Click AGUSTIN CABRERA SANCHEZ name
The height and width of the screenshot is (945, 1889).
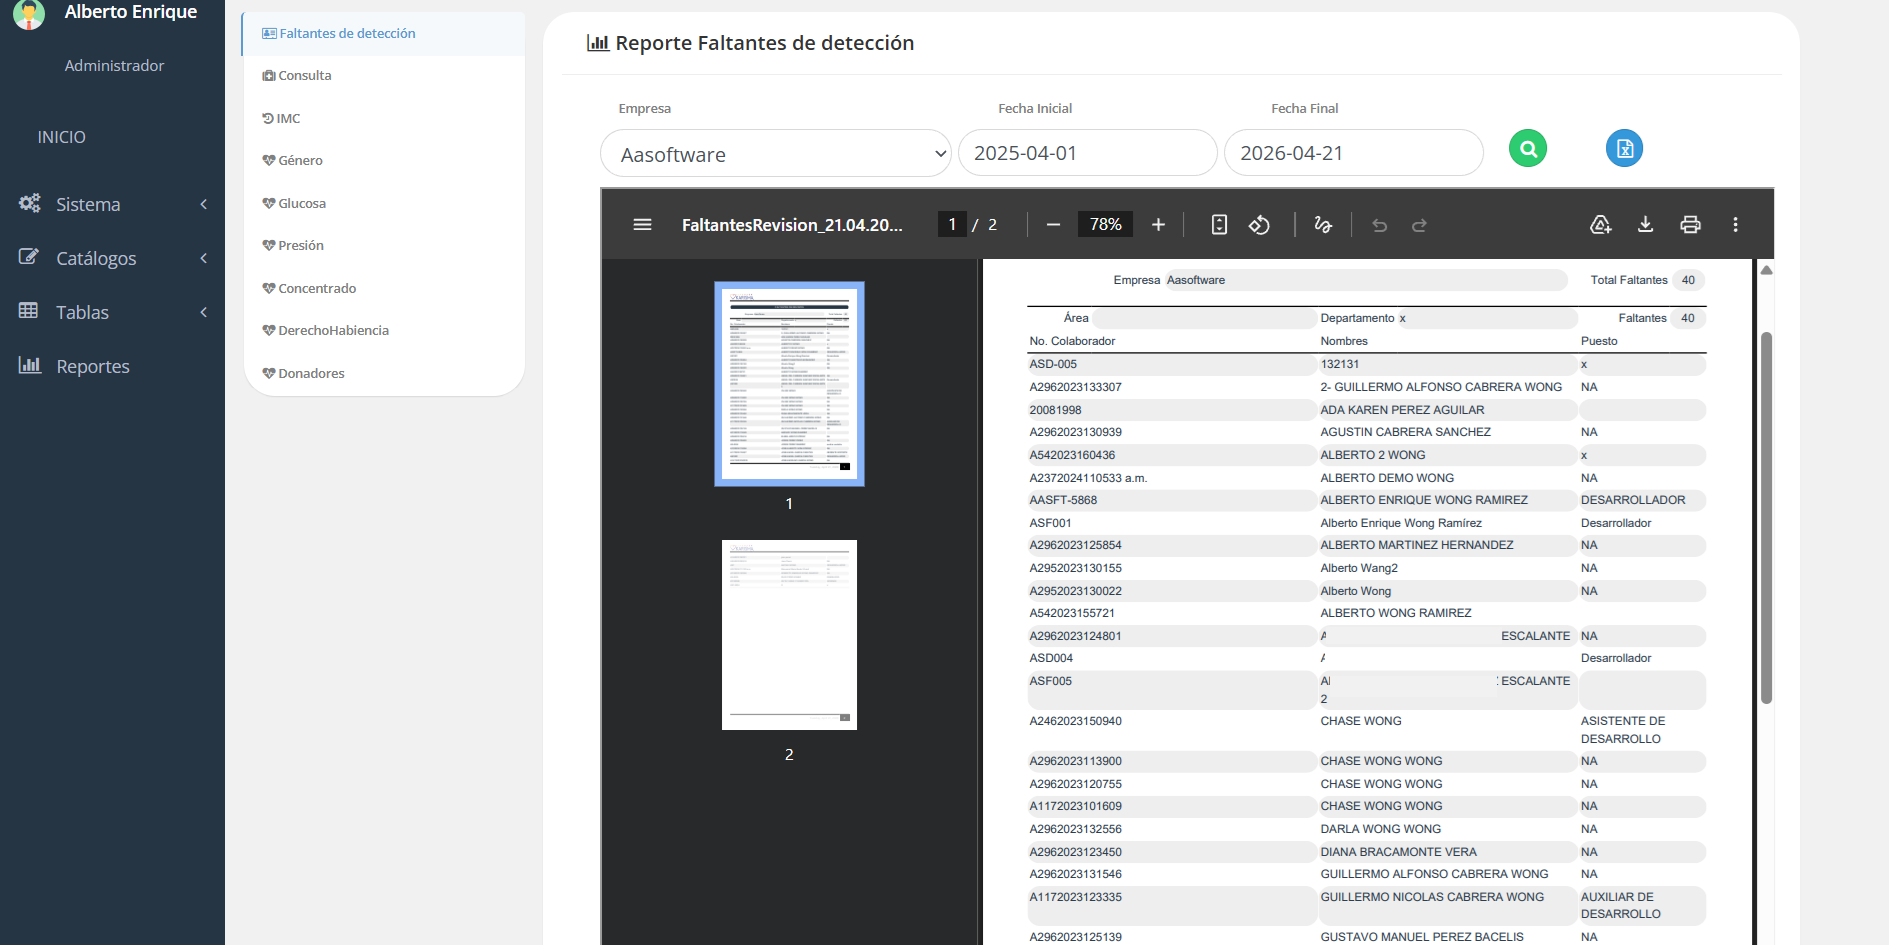click(x=1405, y=432)
